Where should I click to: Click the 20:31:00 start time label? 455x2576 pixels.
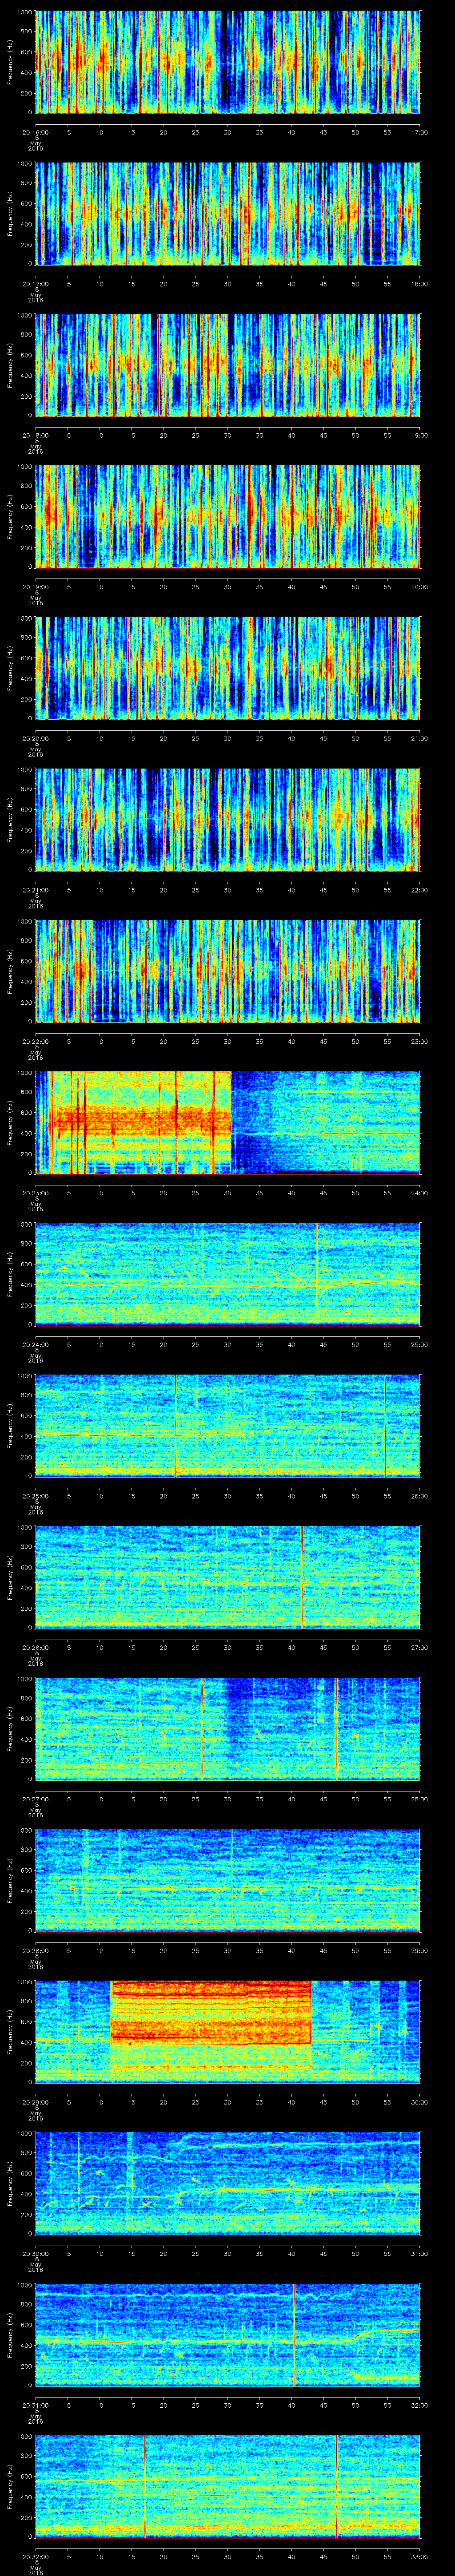pyautogui.click(x=36, y=2405)
